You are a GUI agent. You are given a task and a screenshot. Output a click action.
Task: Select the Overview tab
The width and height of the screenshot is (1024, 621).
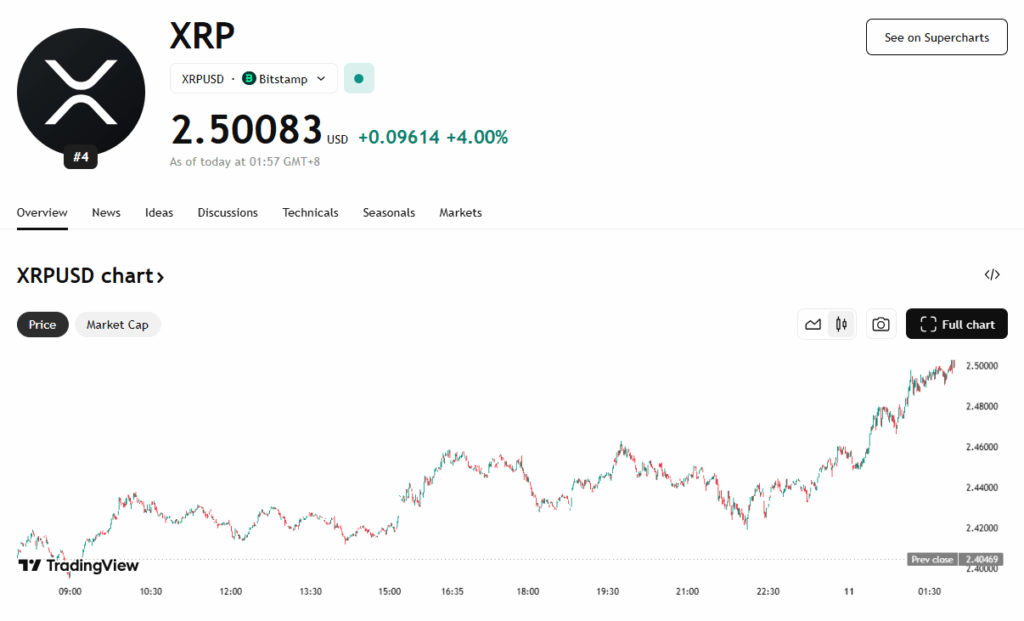(x=42, y=213)
